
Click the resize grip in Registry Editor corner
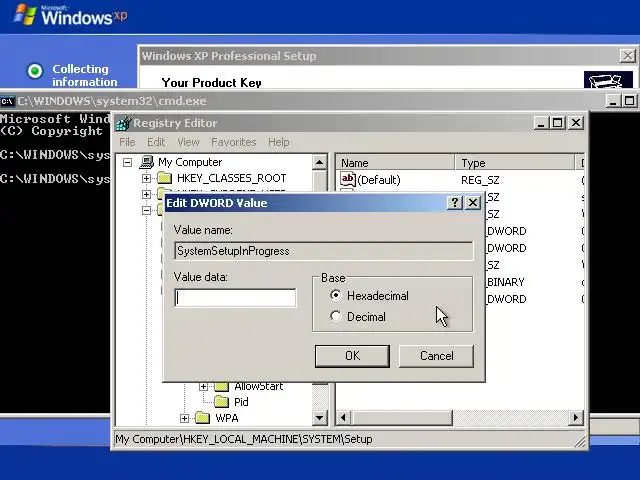click(580, 441)
